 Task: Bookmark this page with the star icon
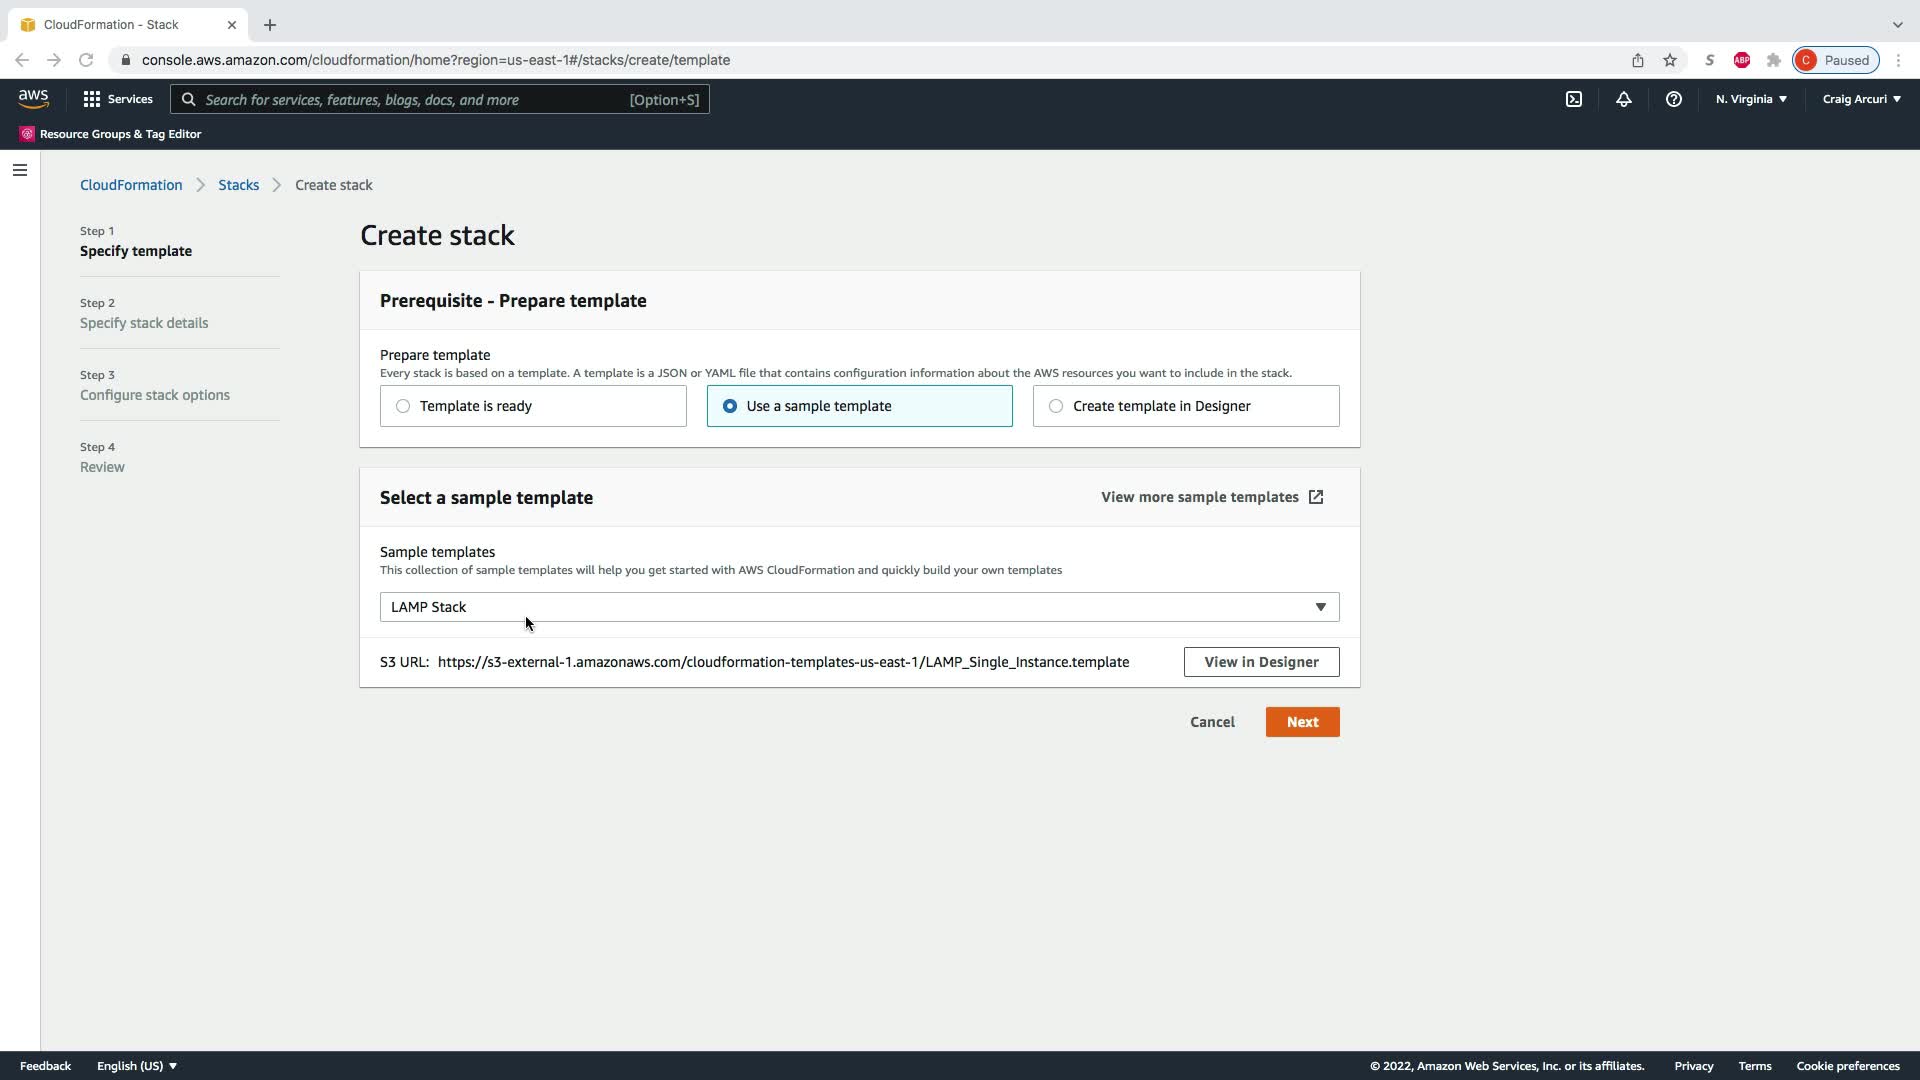click(x=1669, y=60)
